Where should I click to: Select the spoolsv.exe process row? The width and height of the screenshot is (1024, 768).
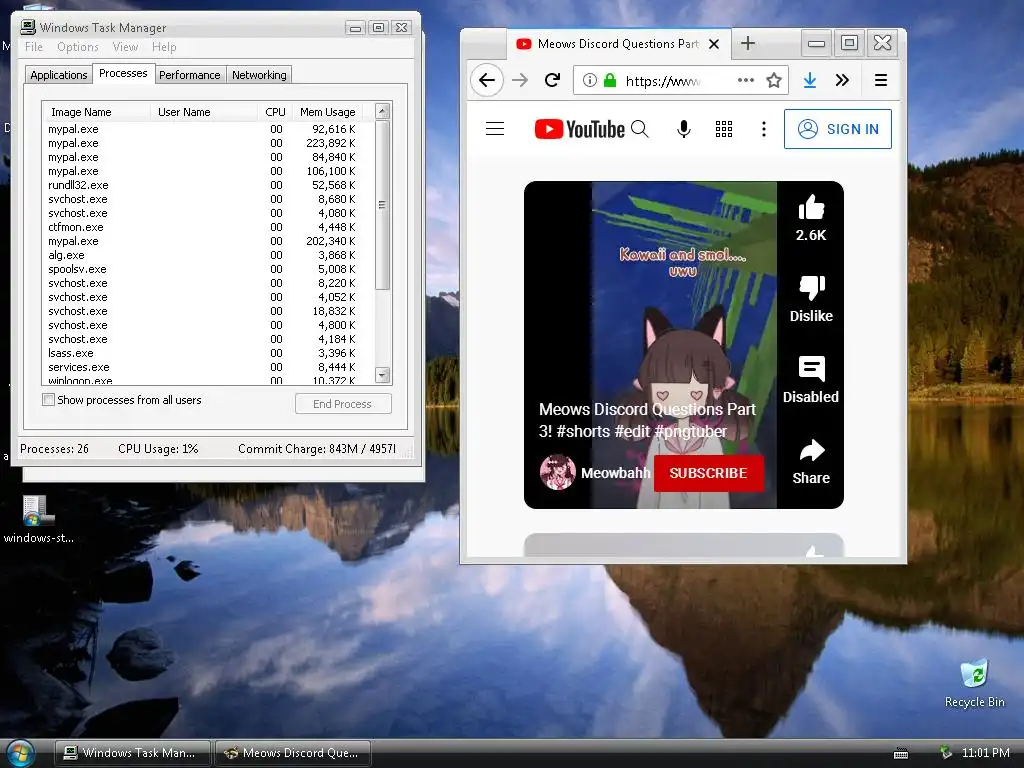click(x=209, y=269)
